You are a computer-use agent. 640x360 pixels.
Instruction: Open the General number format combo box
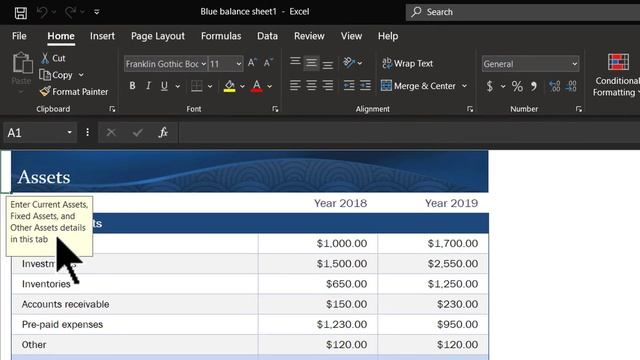530,64
